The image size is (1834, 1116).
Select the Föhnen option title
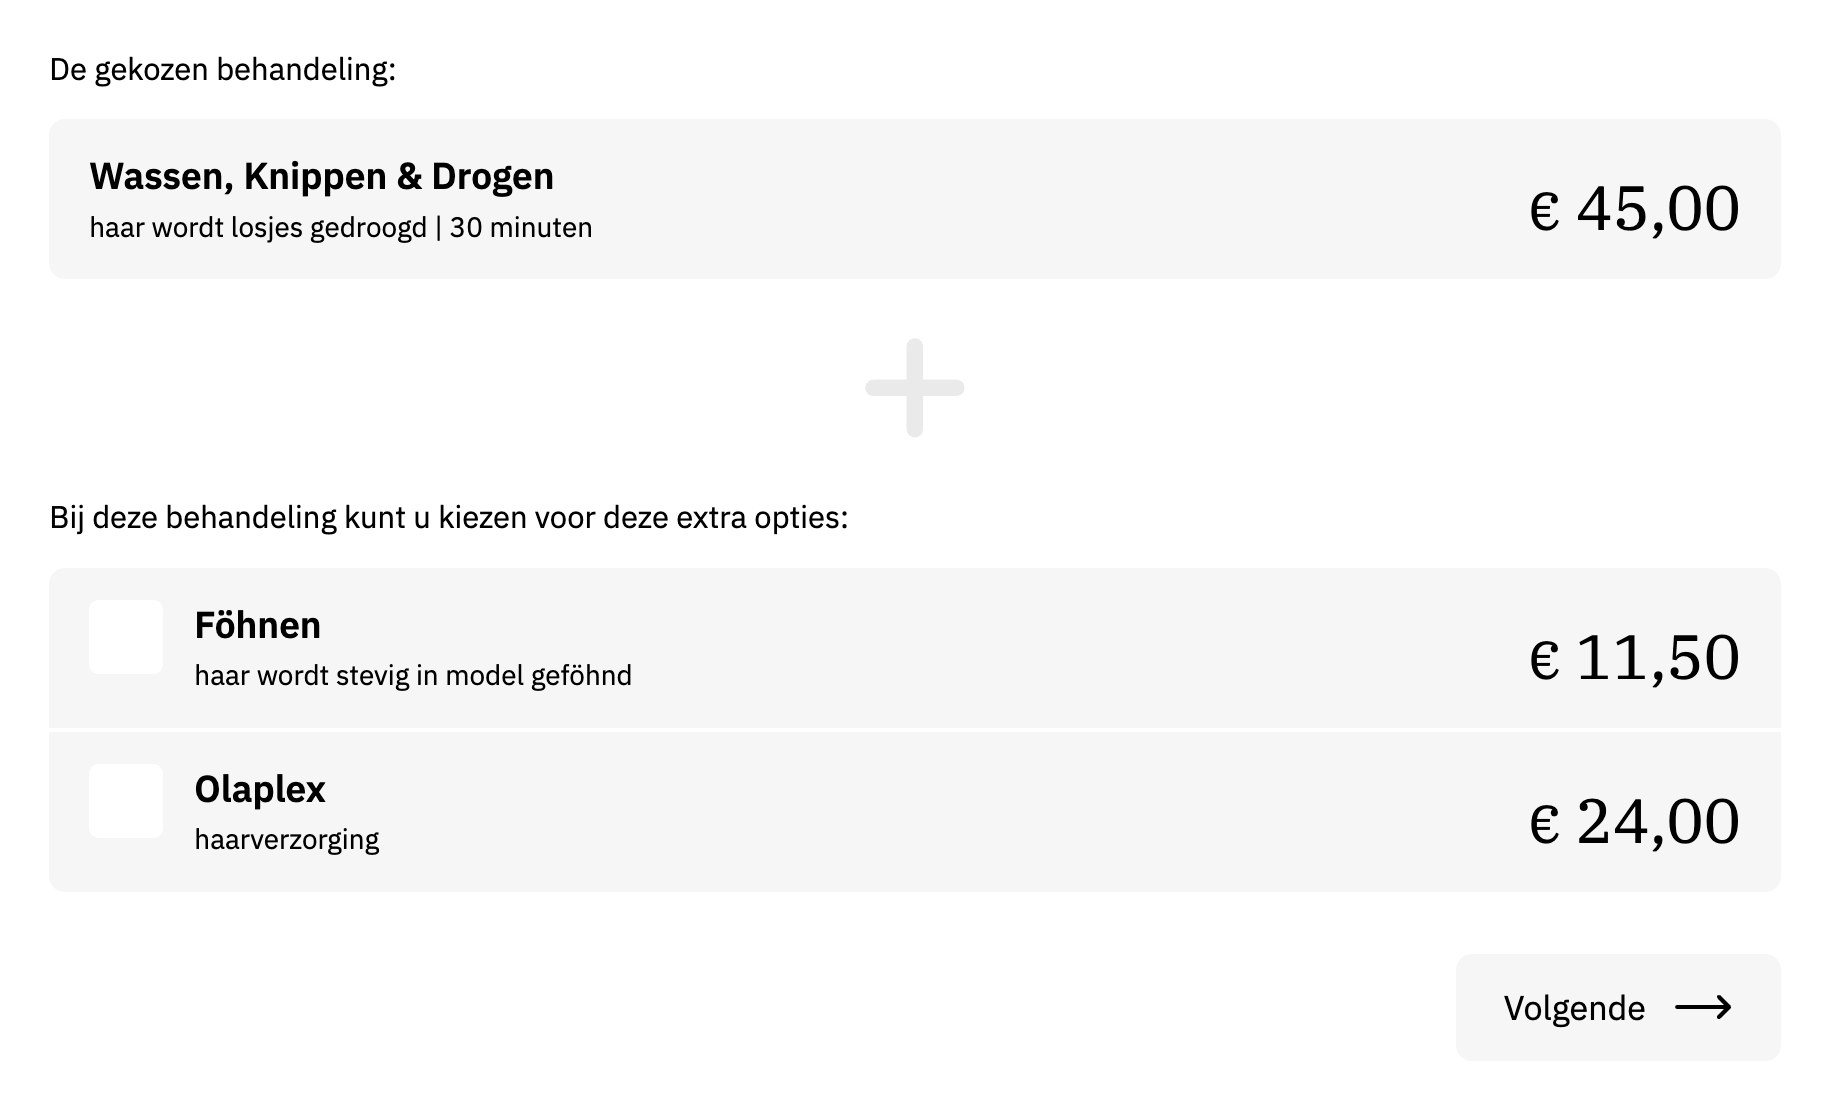pyautogui.click(x=257, y=625)
